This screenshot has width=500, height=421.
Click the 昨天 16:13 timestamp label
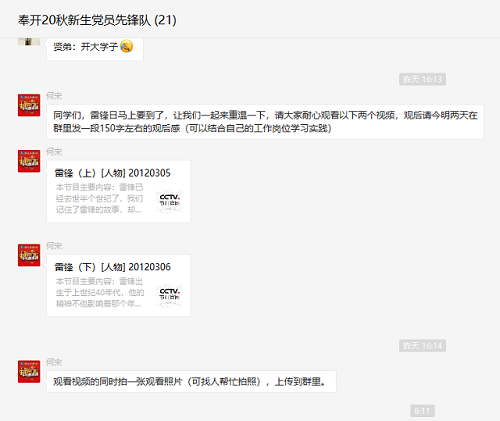click(422, 79)
